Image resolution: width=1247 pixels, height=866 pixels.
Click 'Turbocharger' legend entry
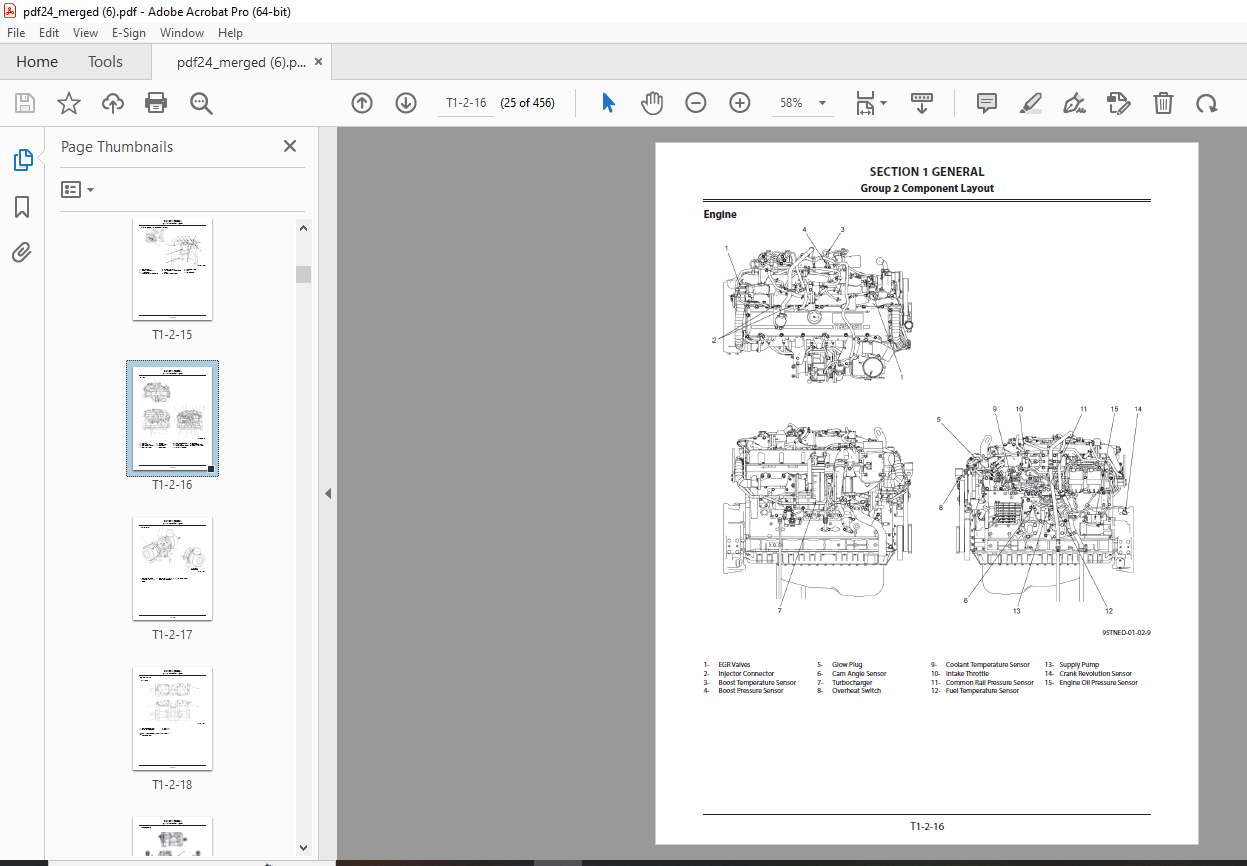852,683
